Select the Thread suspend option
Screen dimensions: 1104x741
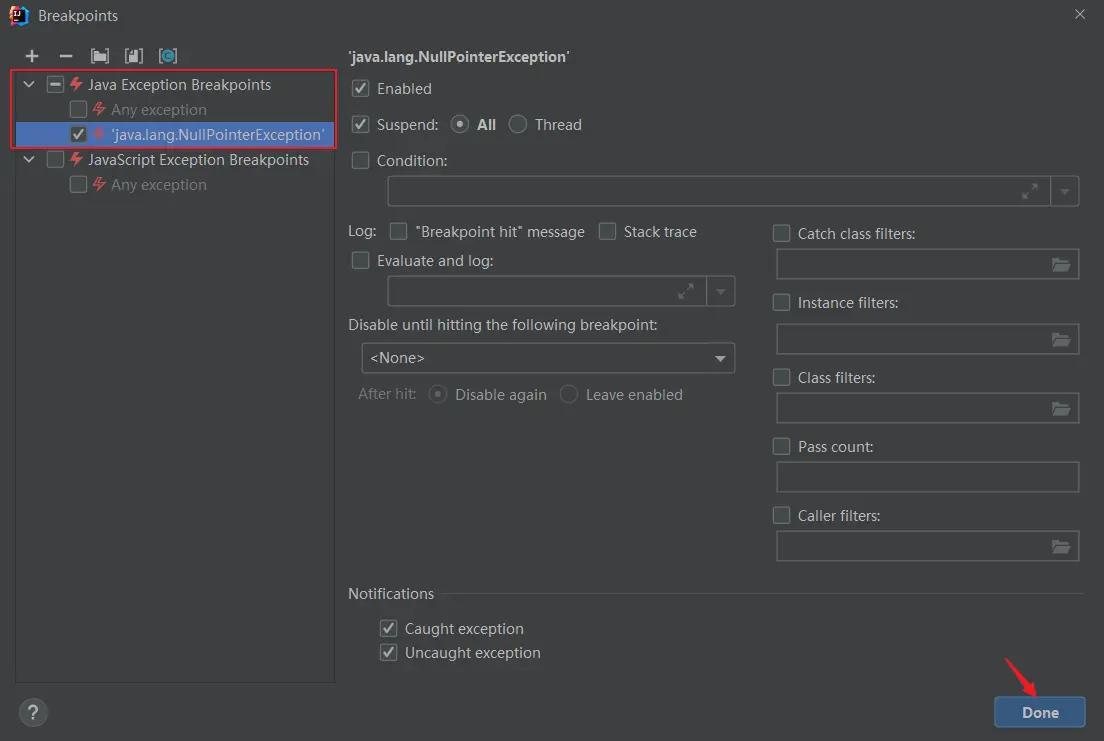518,125
